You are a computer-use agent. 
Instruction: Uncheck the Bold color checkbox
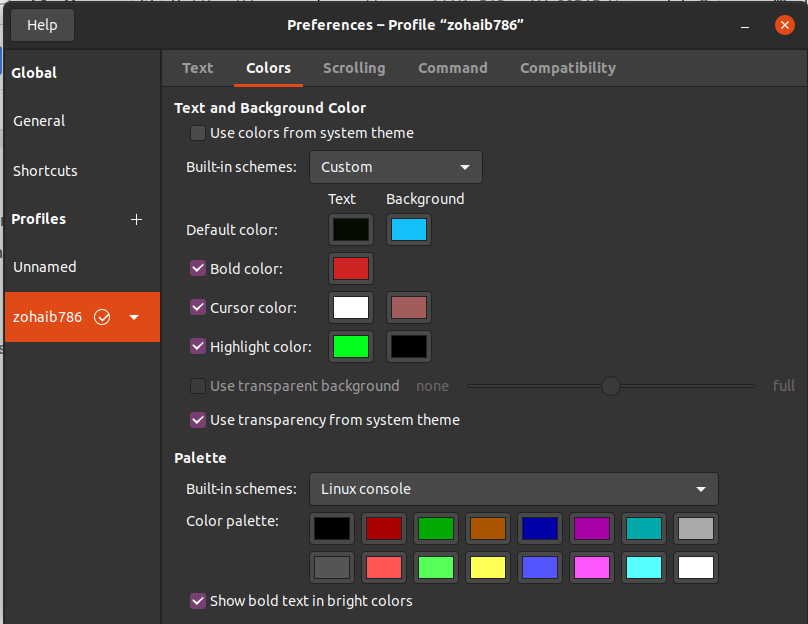[198, 269]
